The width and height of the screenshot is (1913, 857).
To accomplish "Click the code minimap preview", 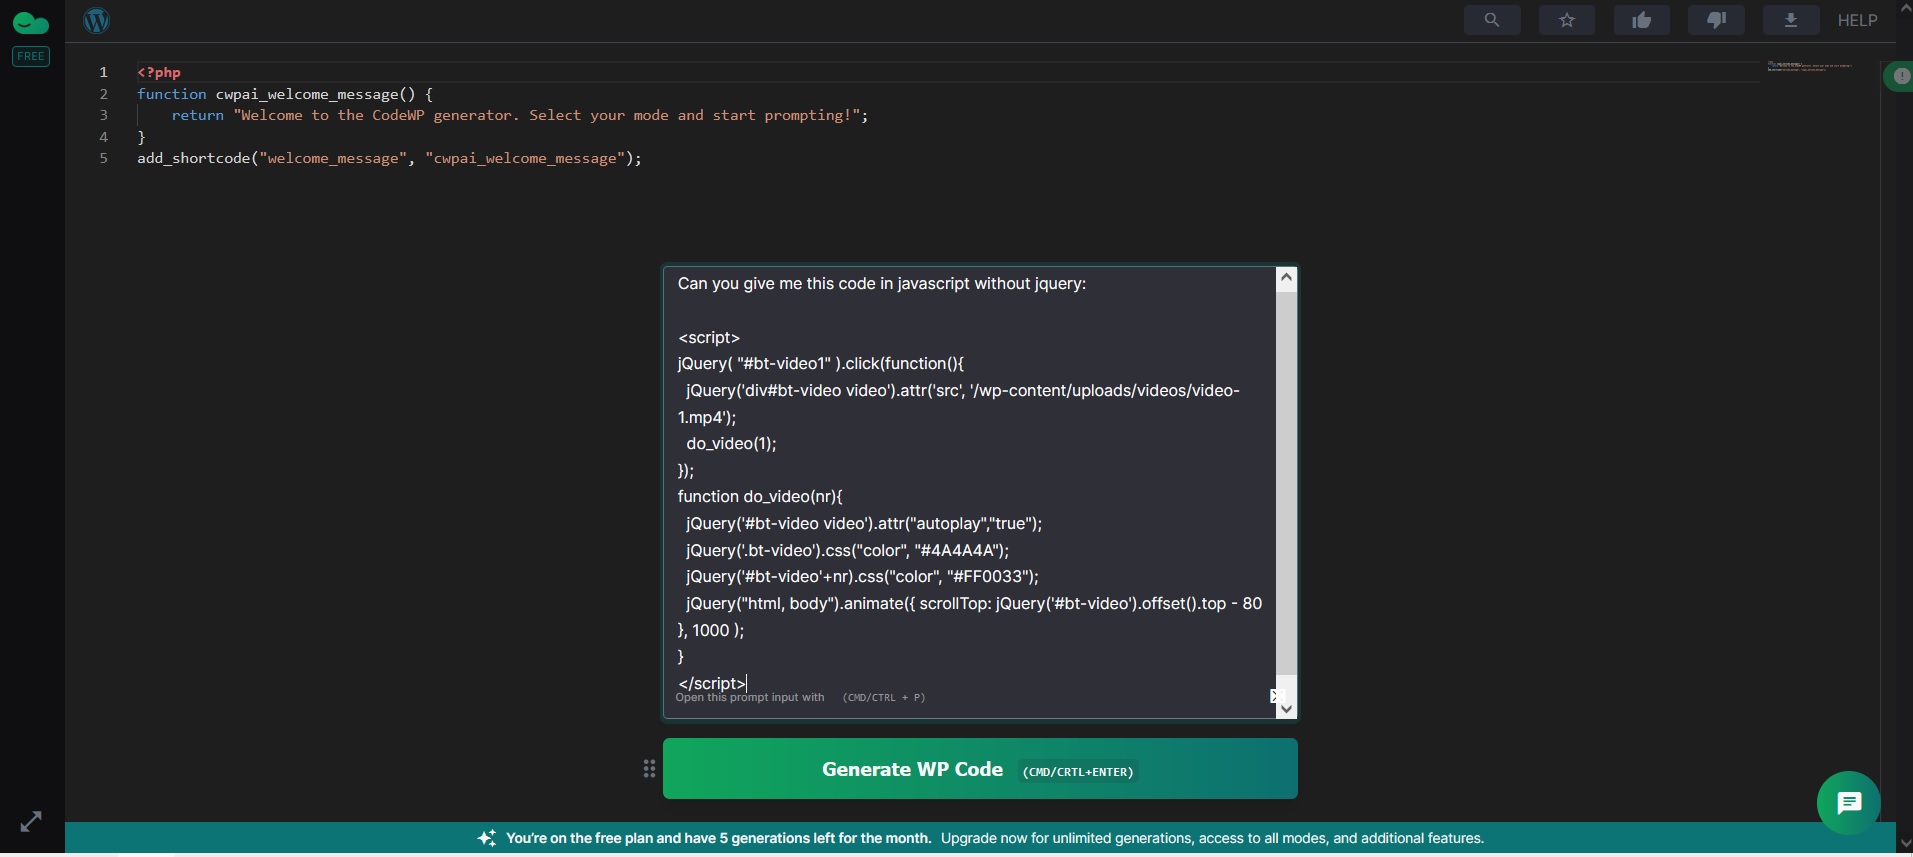I will coord(1810,67).
